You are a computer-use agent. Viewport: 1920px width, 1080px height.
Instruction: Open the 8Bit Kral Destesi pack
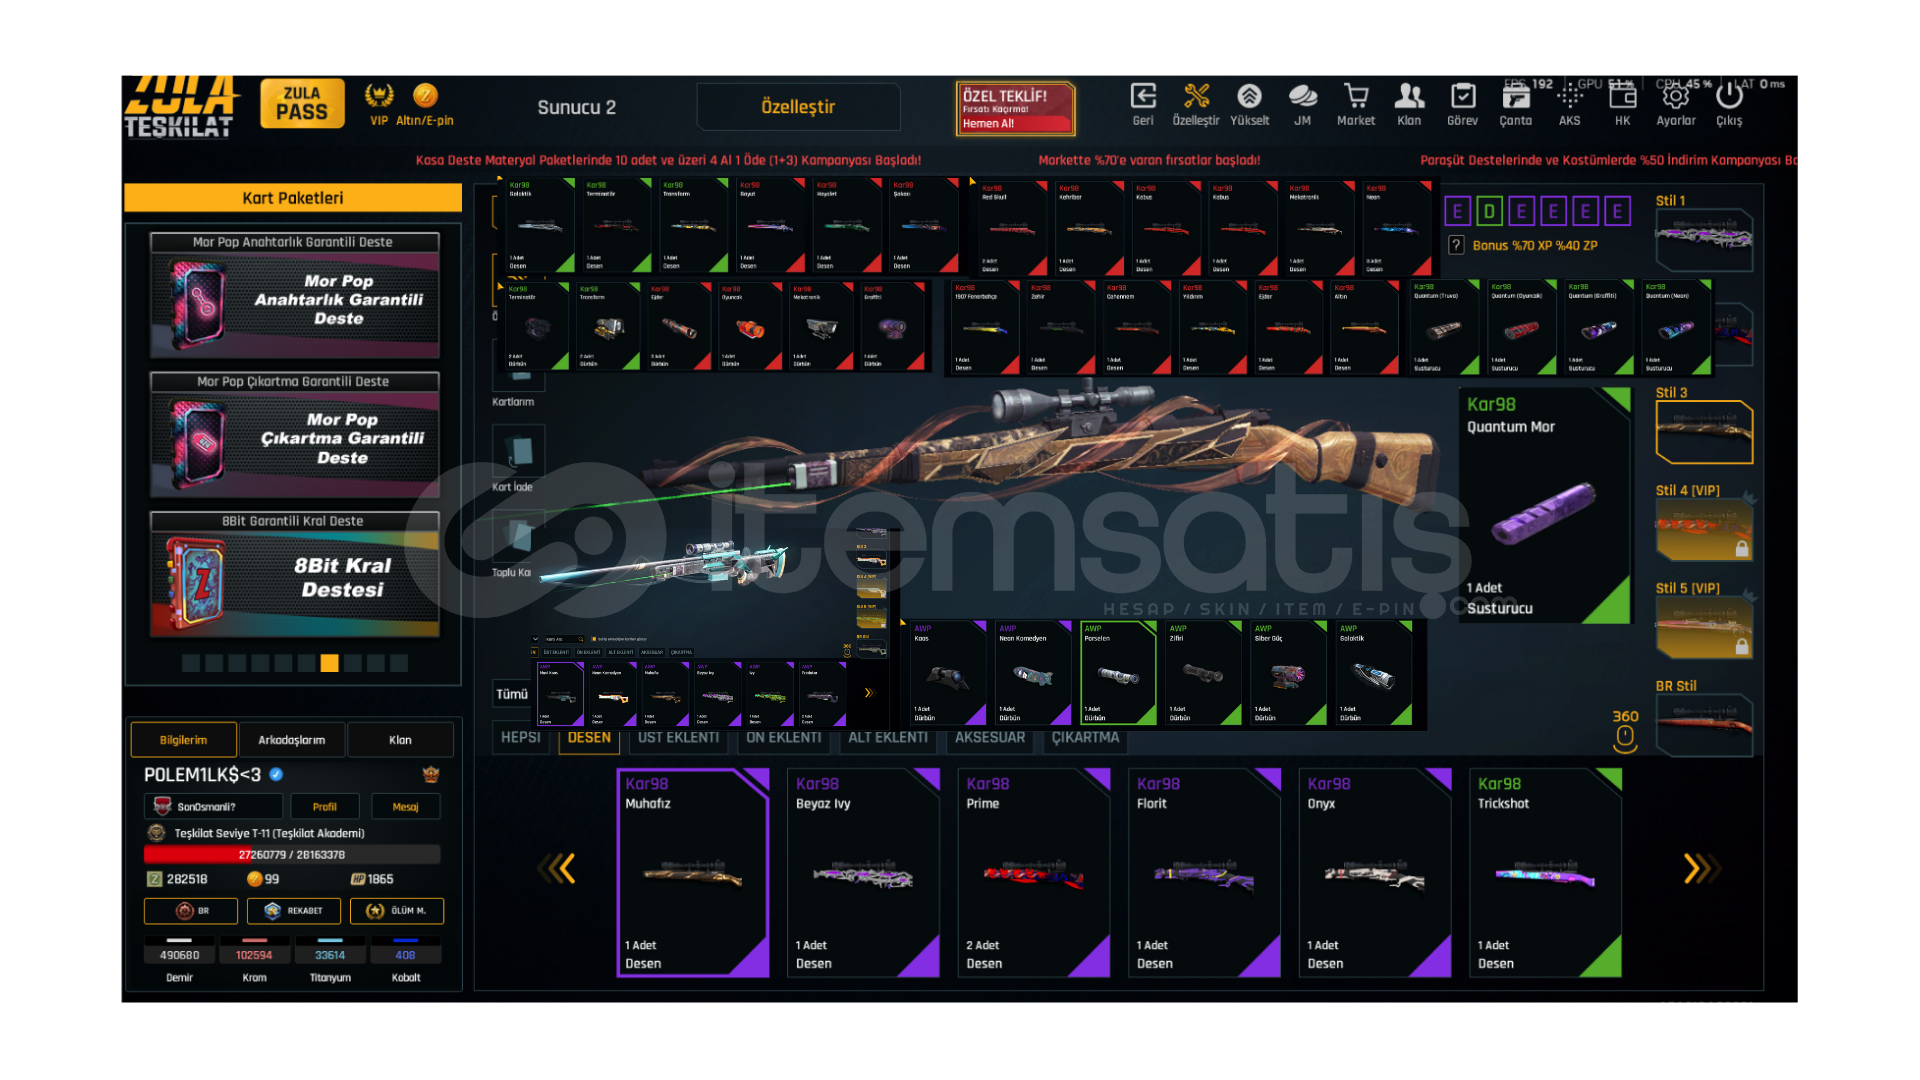(x=294, y=575)
